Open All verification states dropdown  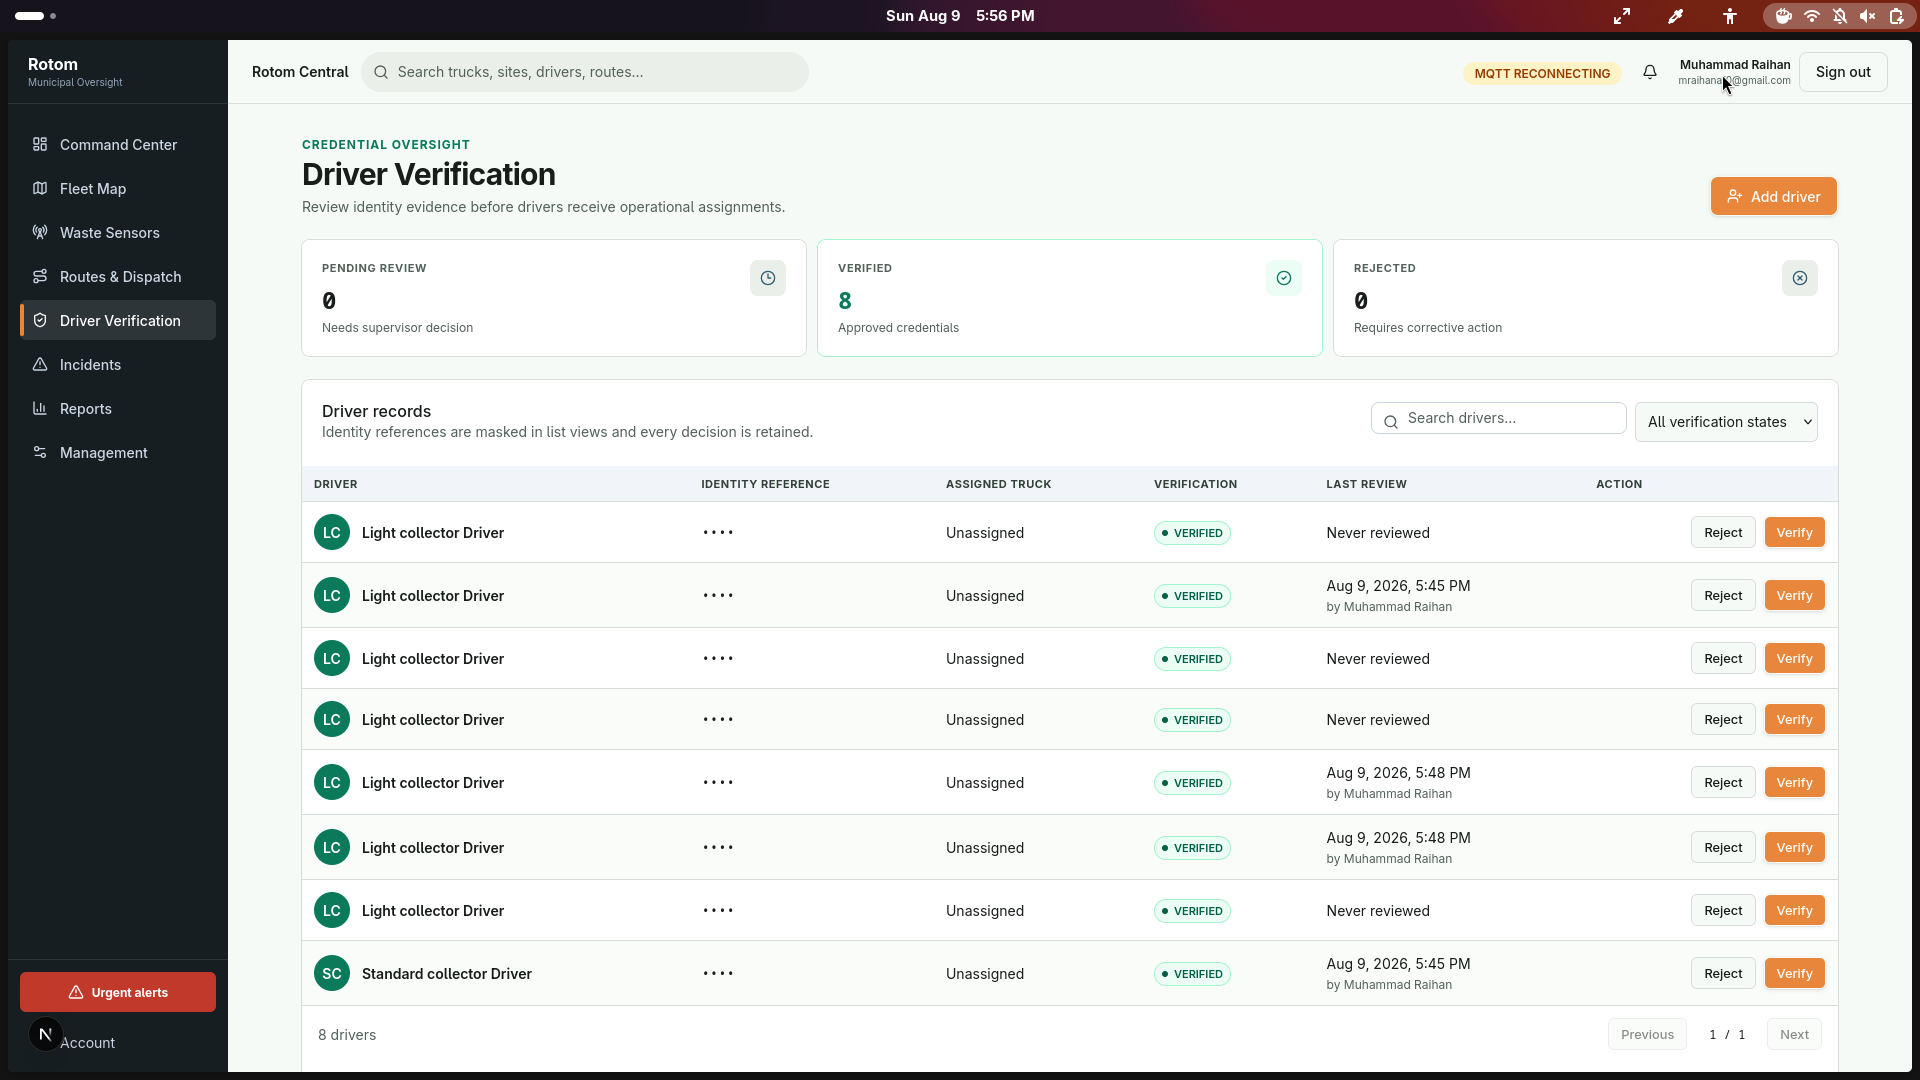[x=1726, y=422]
